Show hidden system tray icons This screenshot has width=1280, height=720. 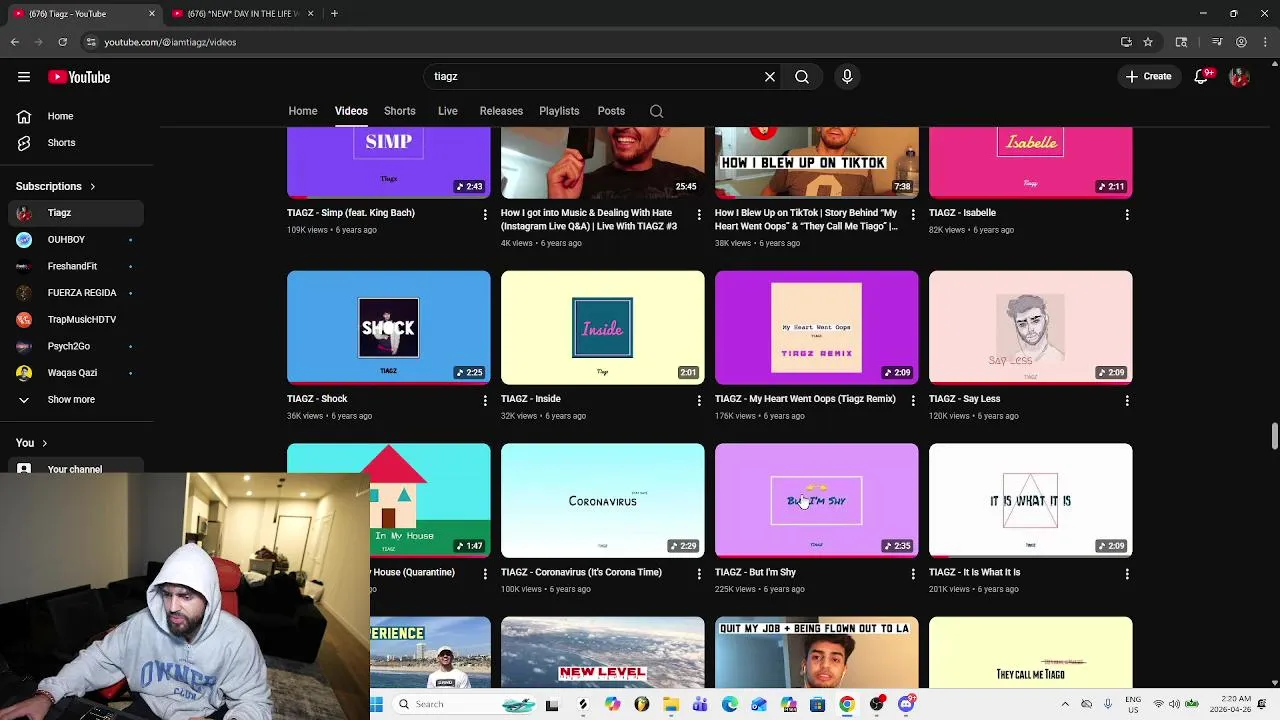pos(1065,704)
